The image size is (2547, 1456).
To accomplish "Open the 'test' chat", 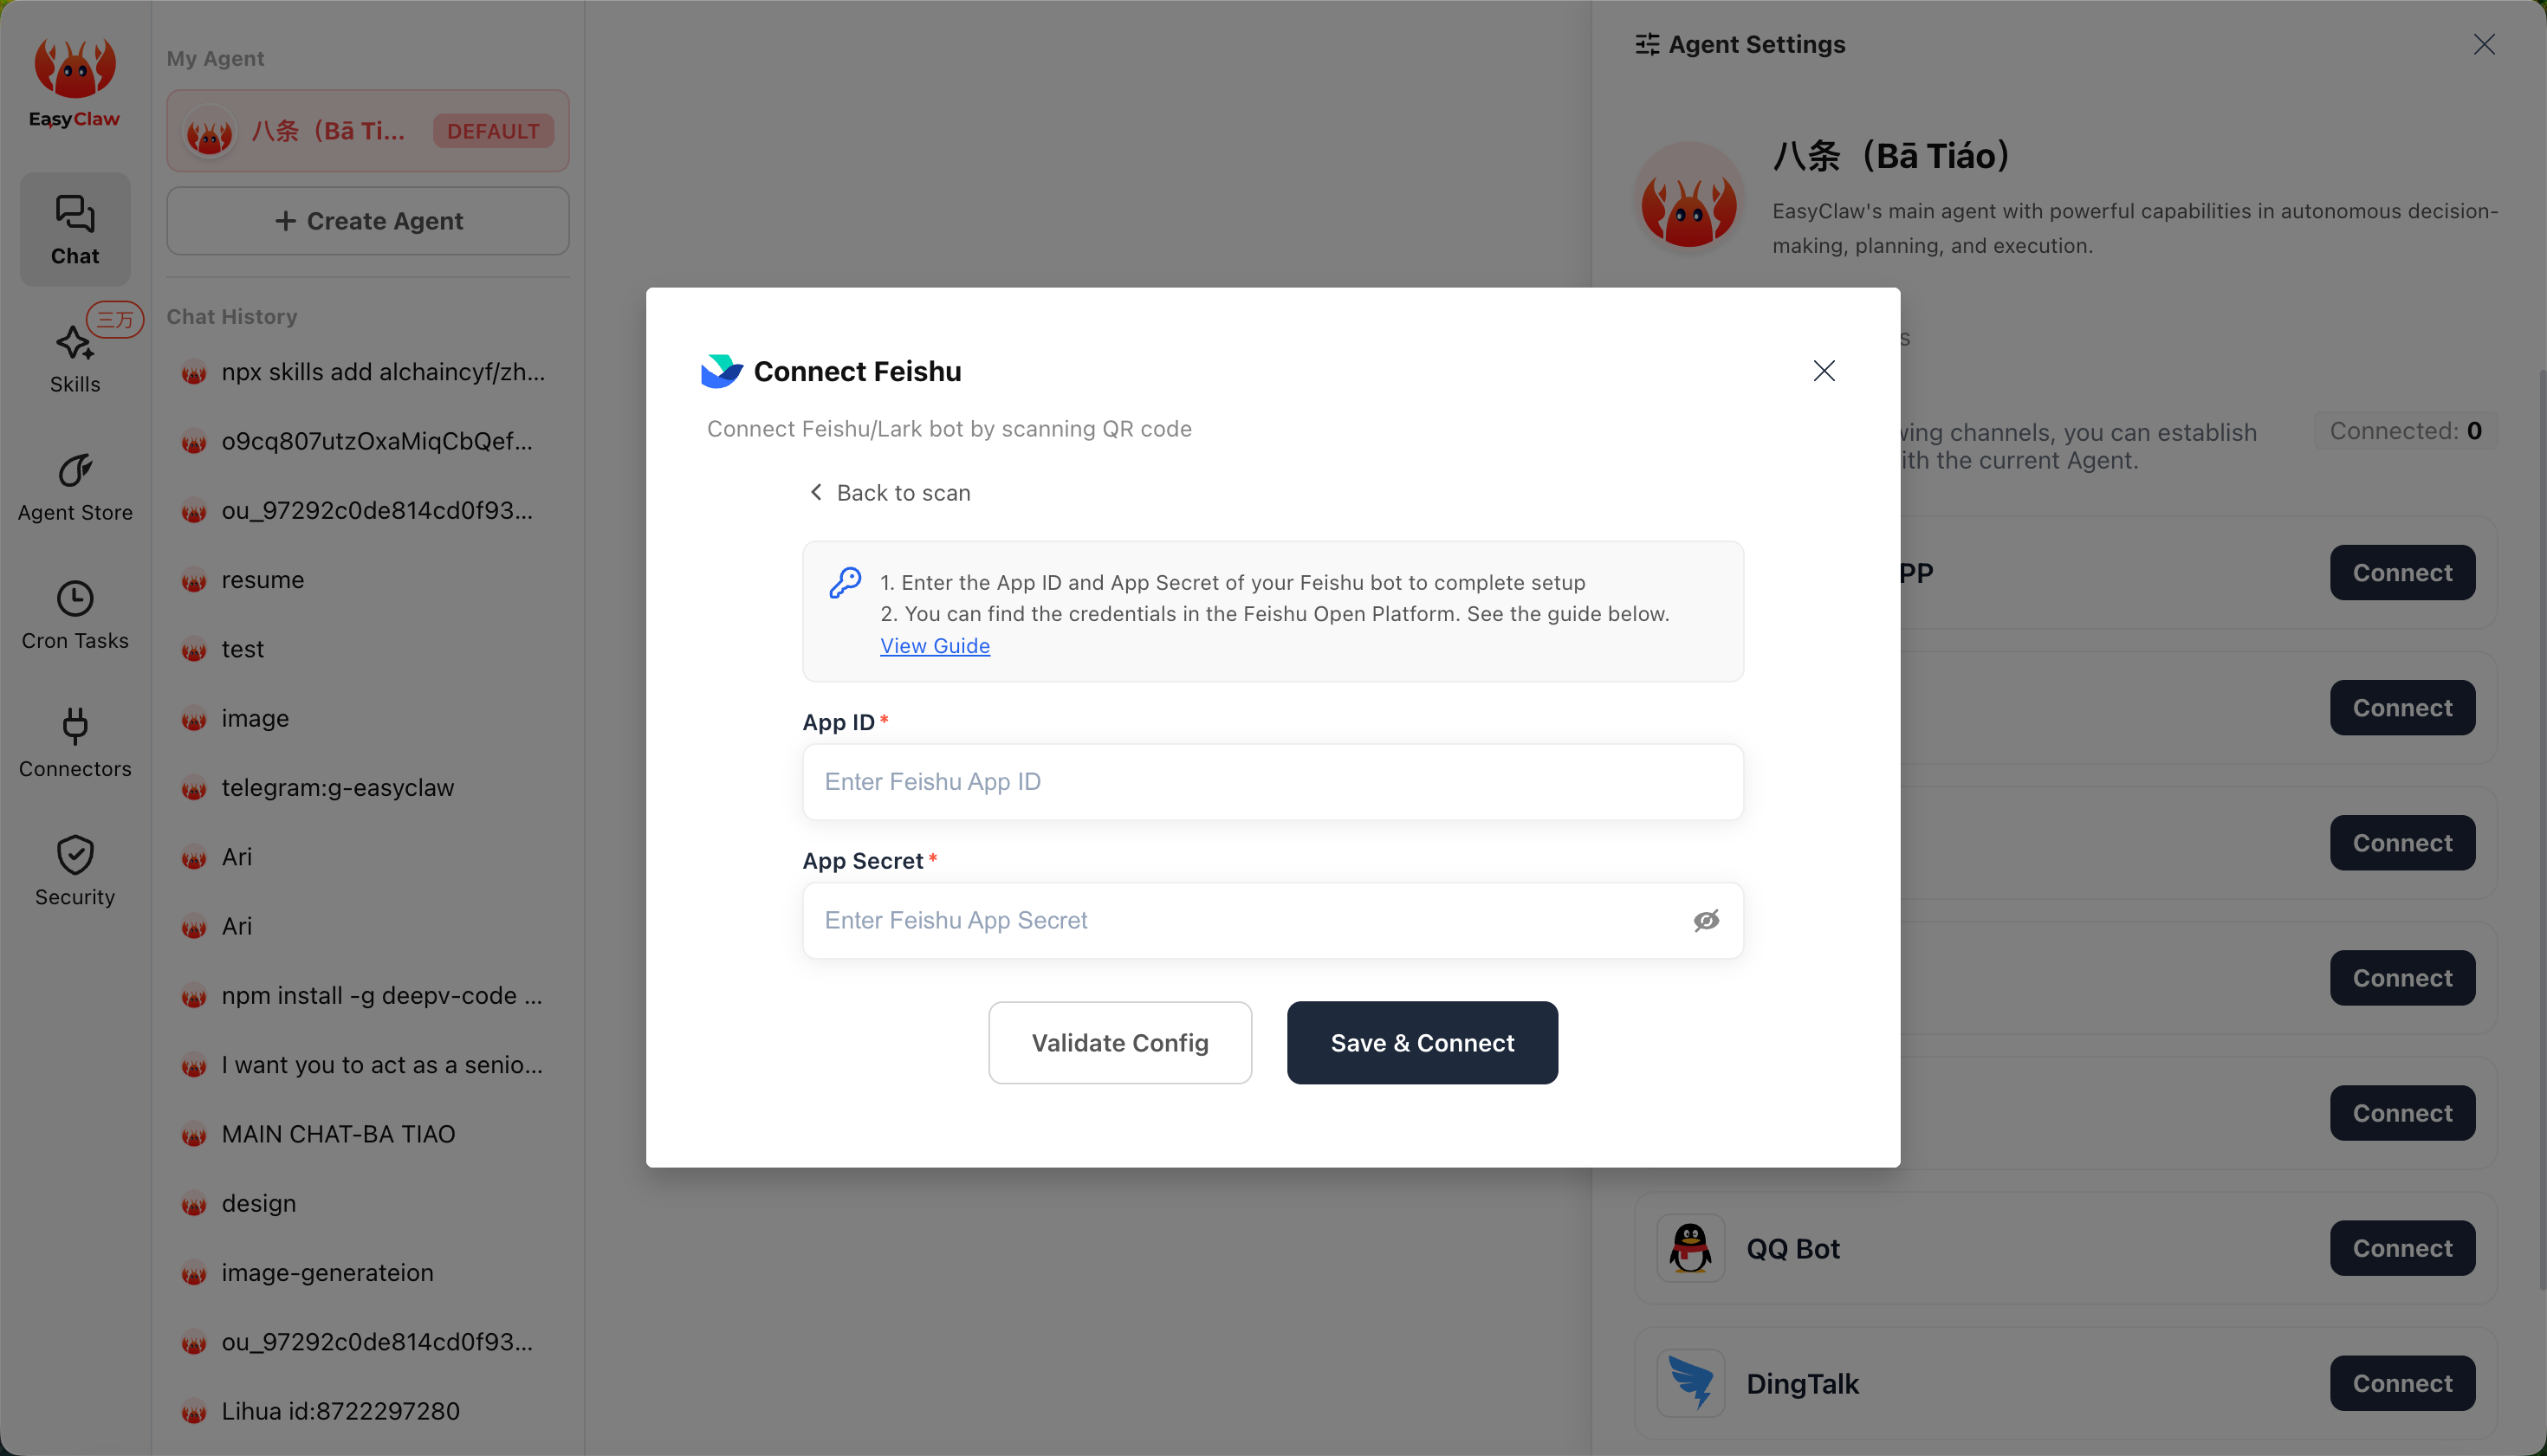I will pyautogui.click(x=368, y=649).
